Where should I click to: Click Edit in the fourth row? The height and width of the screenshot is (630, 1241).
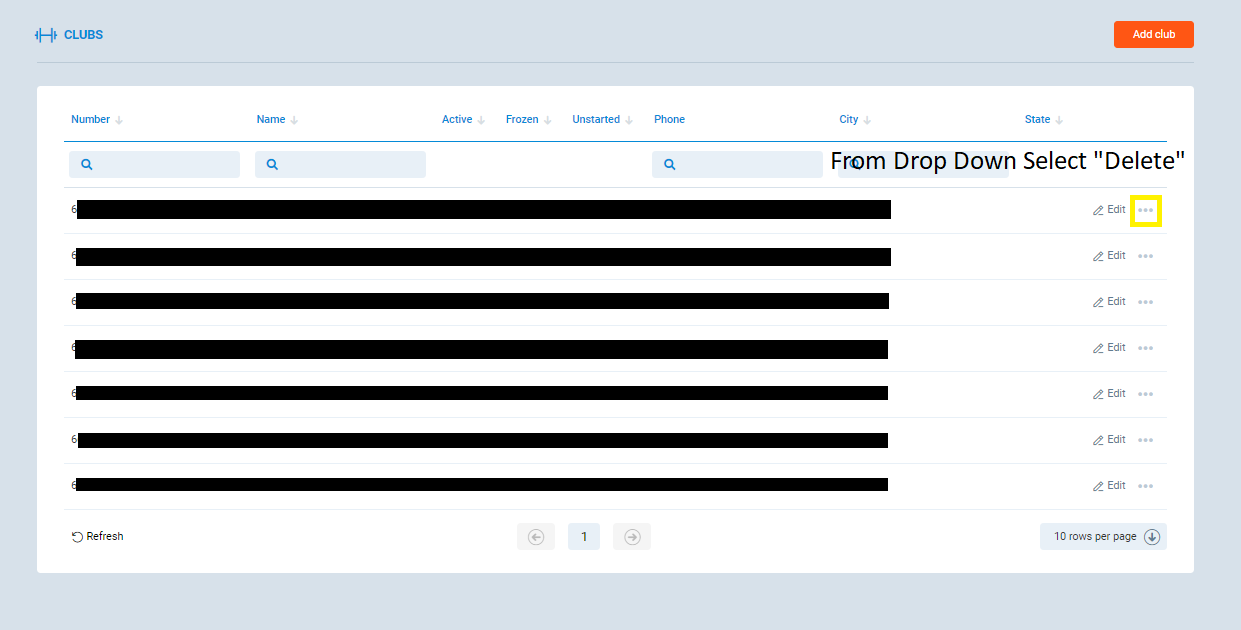tap(1109, 348)
